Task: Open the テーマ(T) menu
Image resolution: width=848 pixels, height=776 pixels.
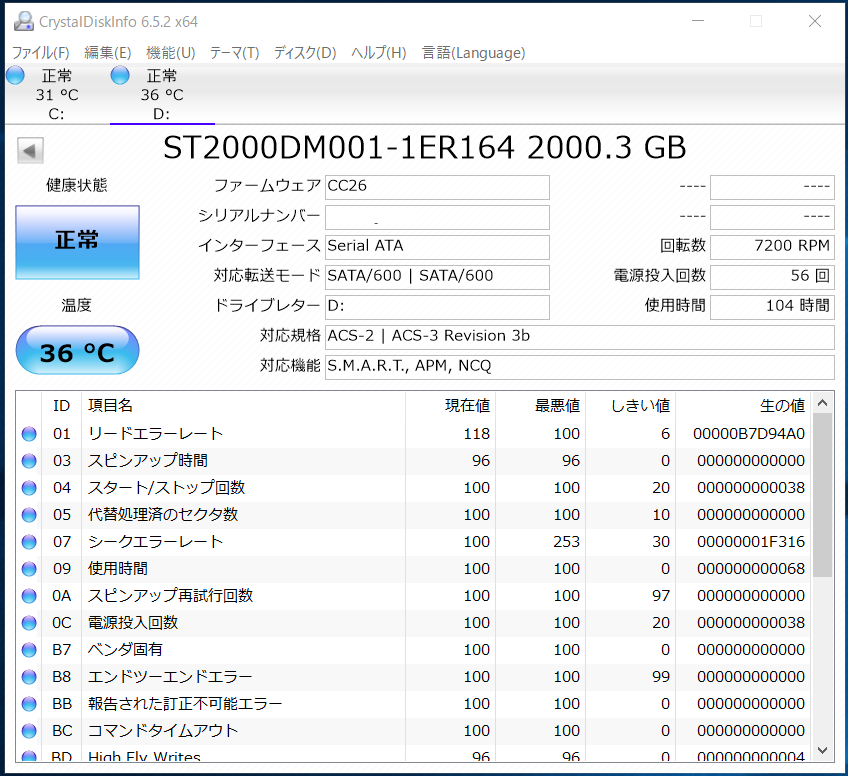Action: [234, 52]
